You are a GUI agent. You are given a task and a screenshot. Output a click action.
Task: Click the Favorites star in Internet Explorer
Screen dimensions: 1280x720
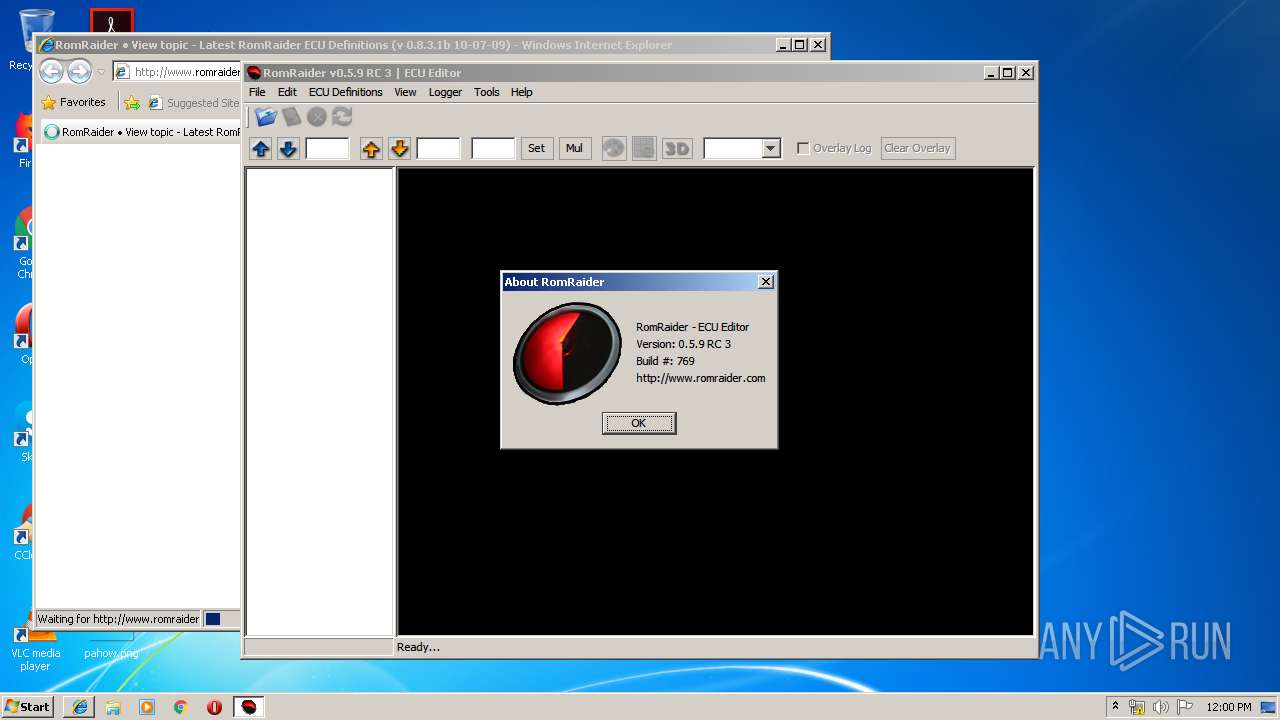48,102
